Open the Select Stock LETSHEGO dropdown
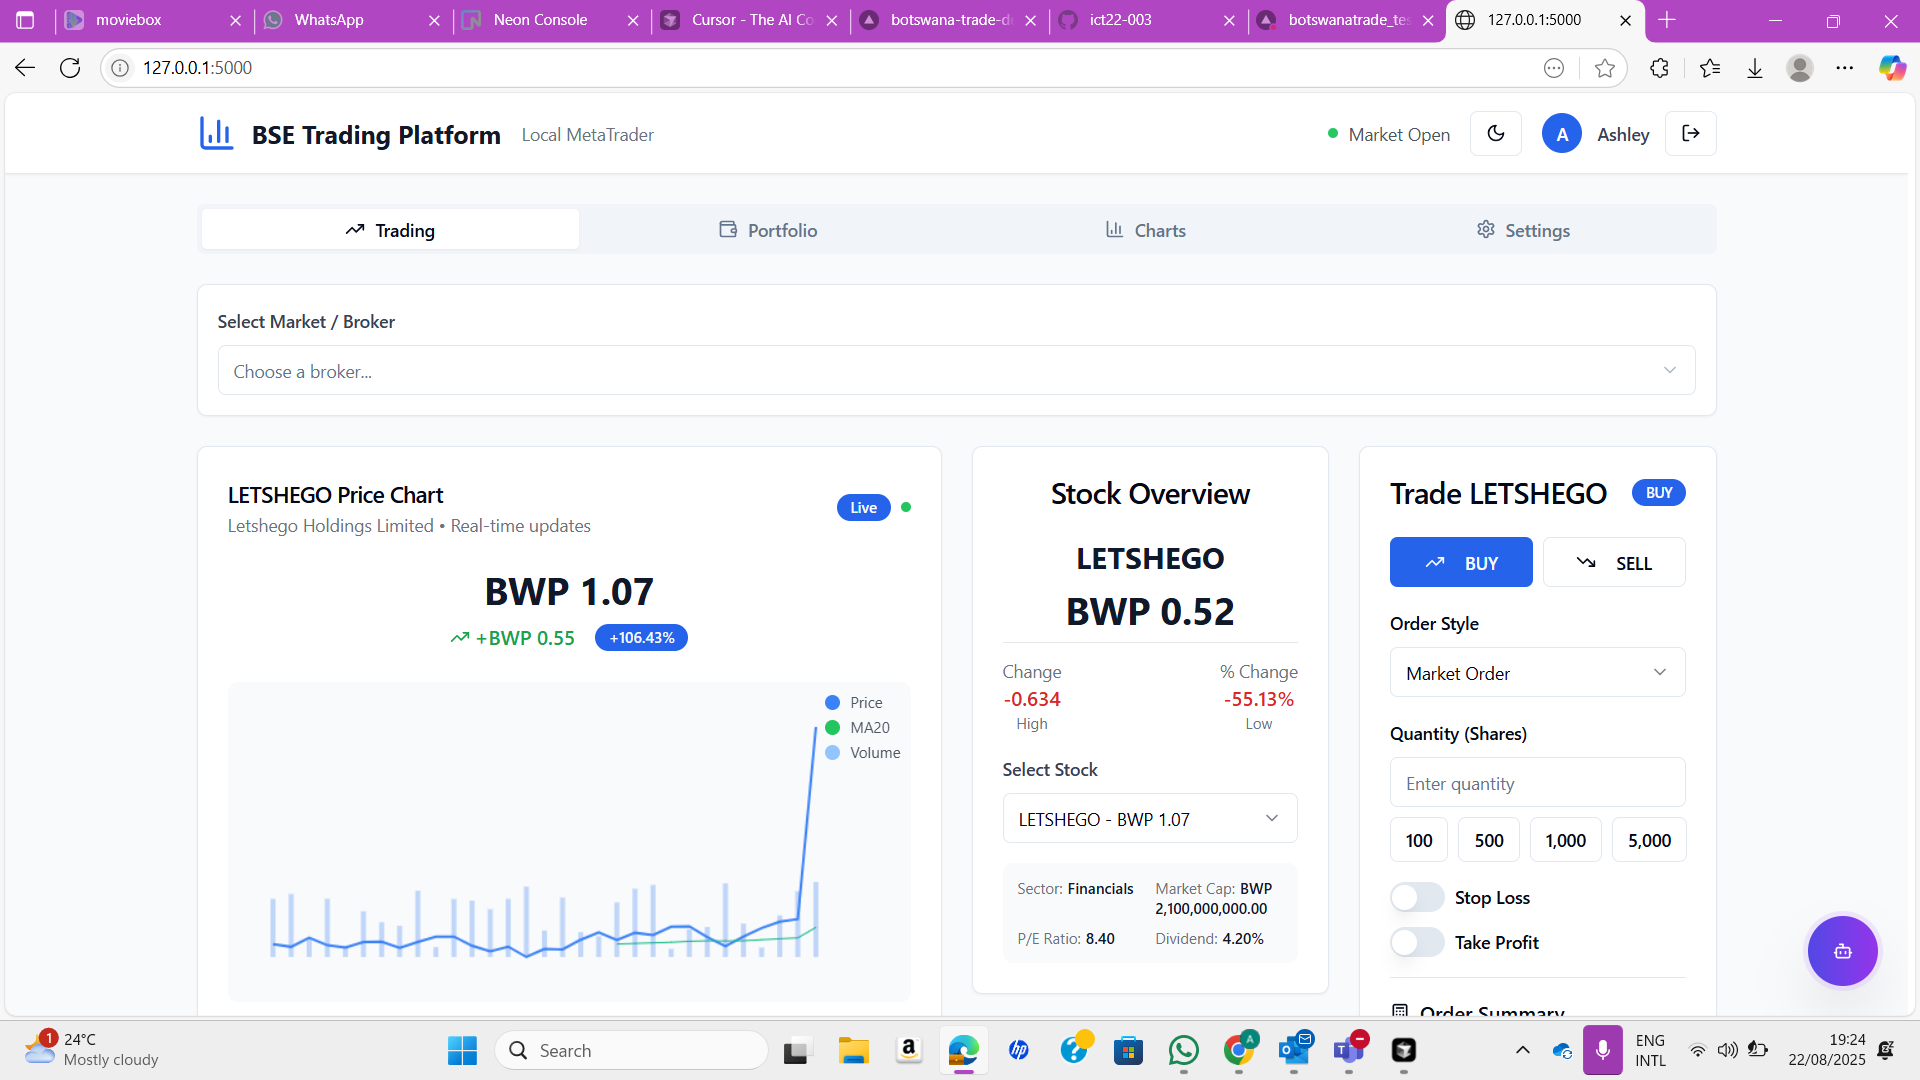The image size is (1920, 1080). [1149, 819]
